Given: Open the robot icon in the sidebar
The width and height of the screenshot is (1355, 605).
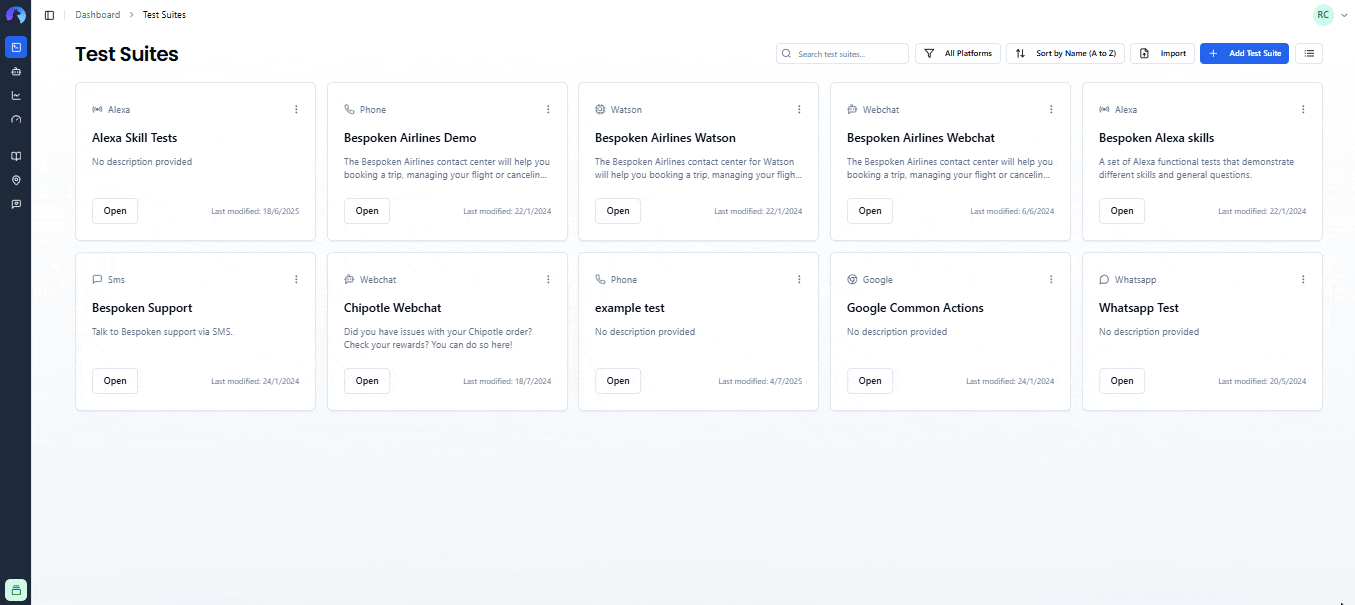Looking at the screenshot, I should point(16,72).
